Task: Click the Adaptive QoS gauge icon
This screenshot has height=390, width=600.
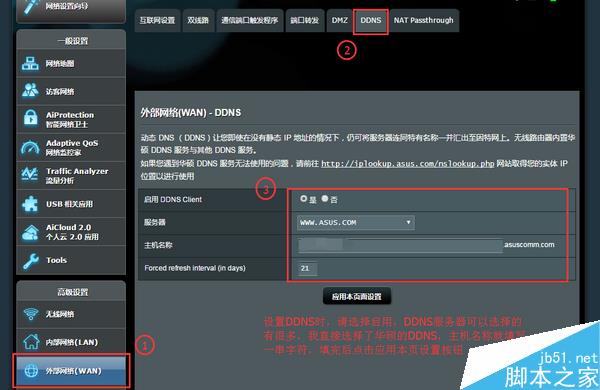Action: 30,147
